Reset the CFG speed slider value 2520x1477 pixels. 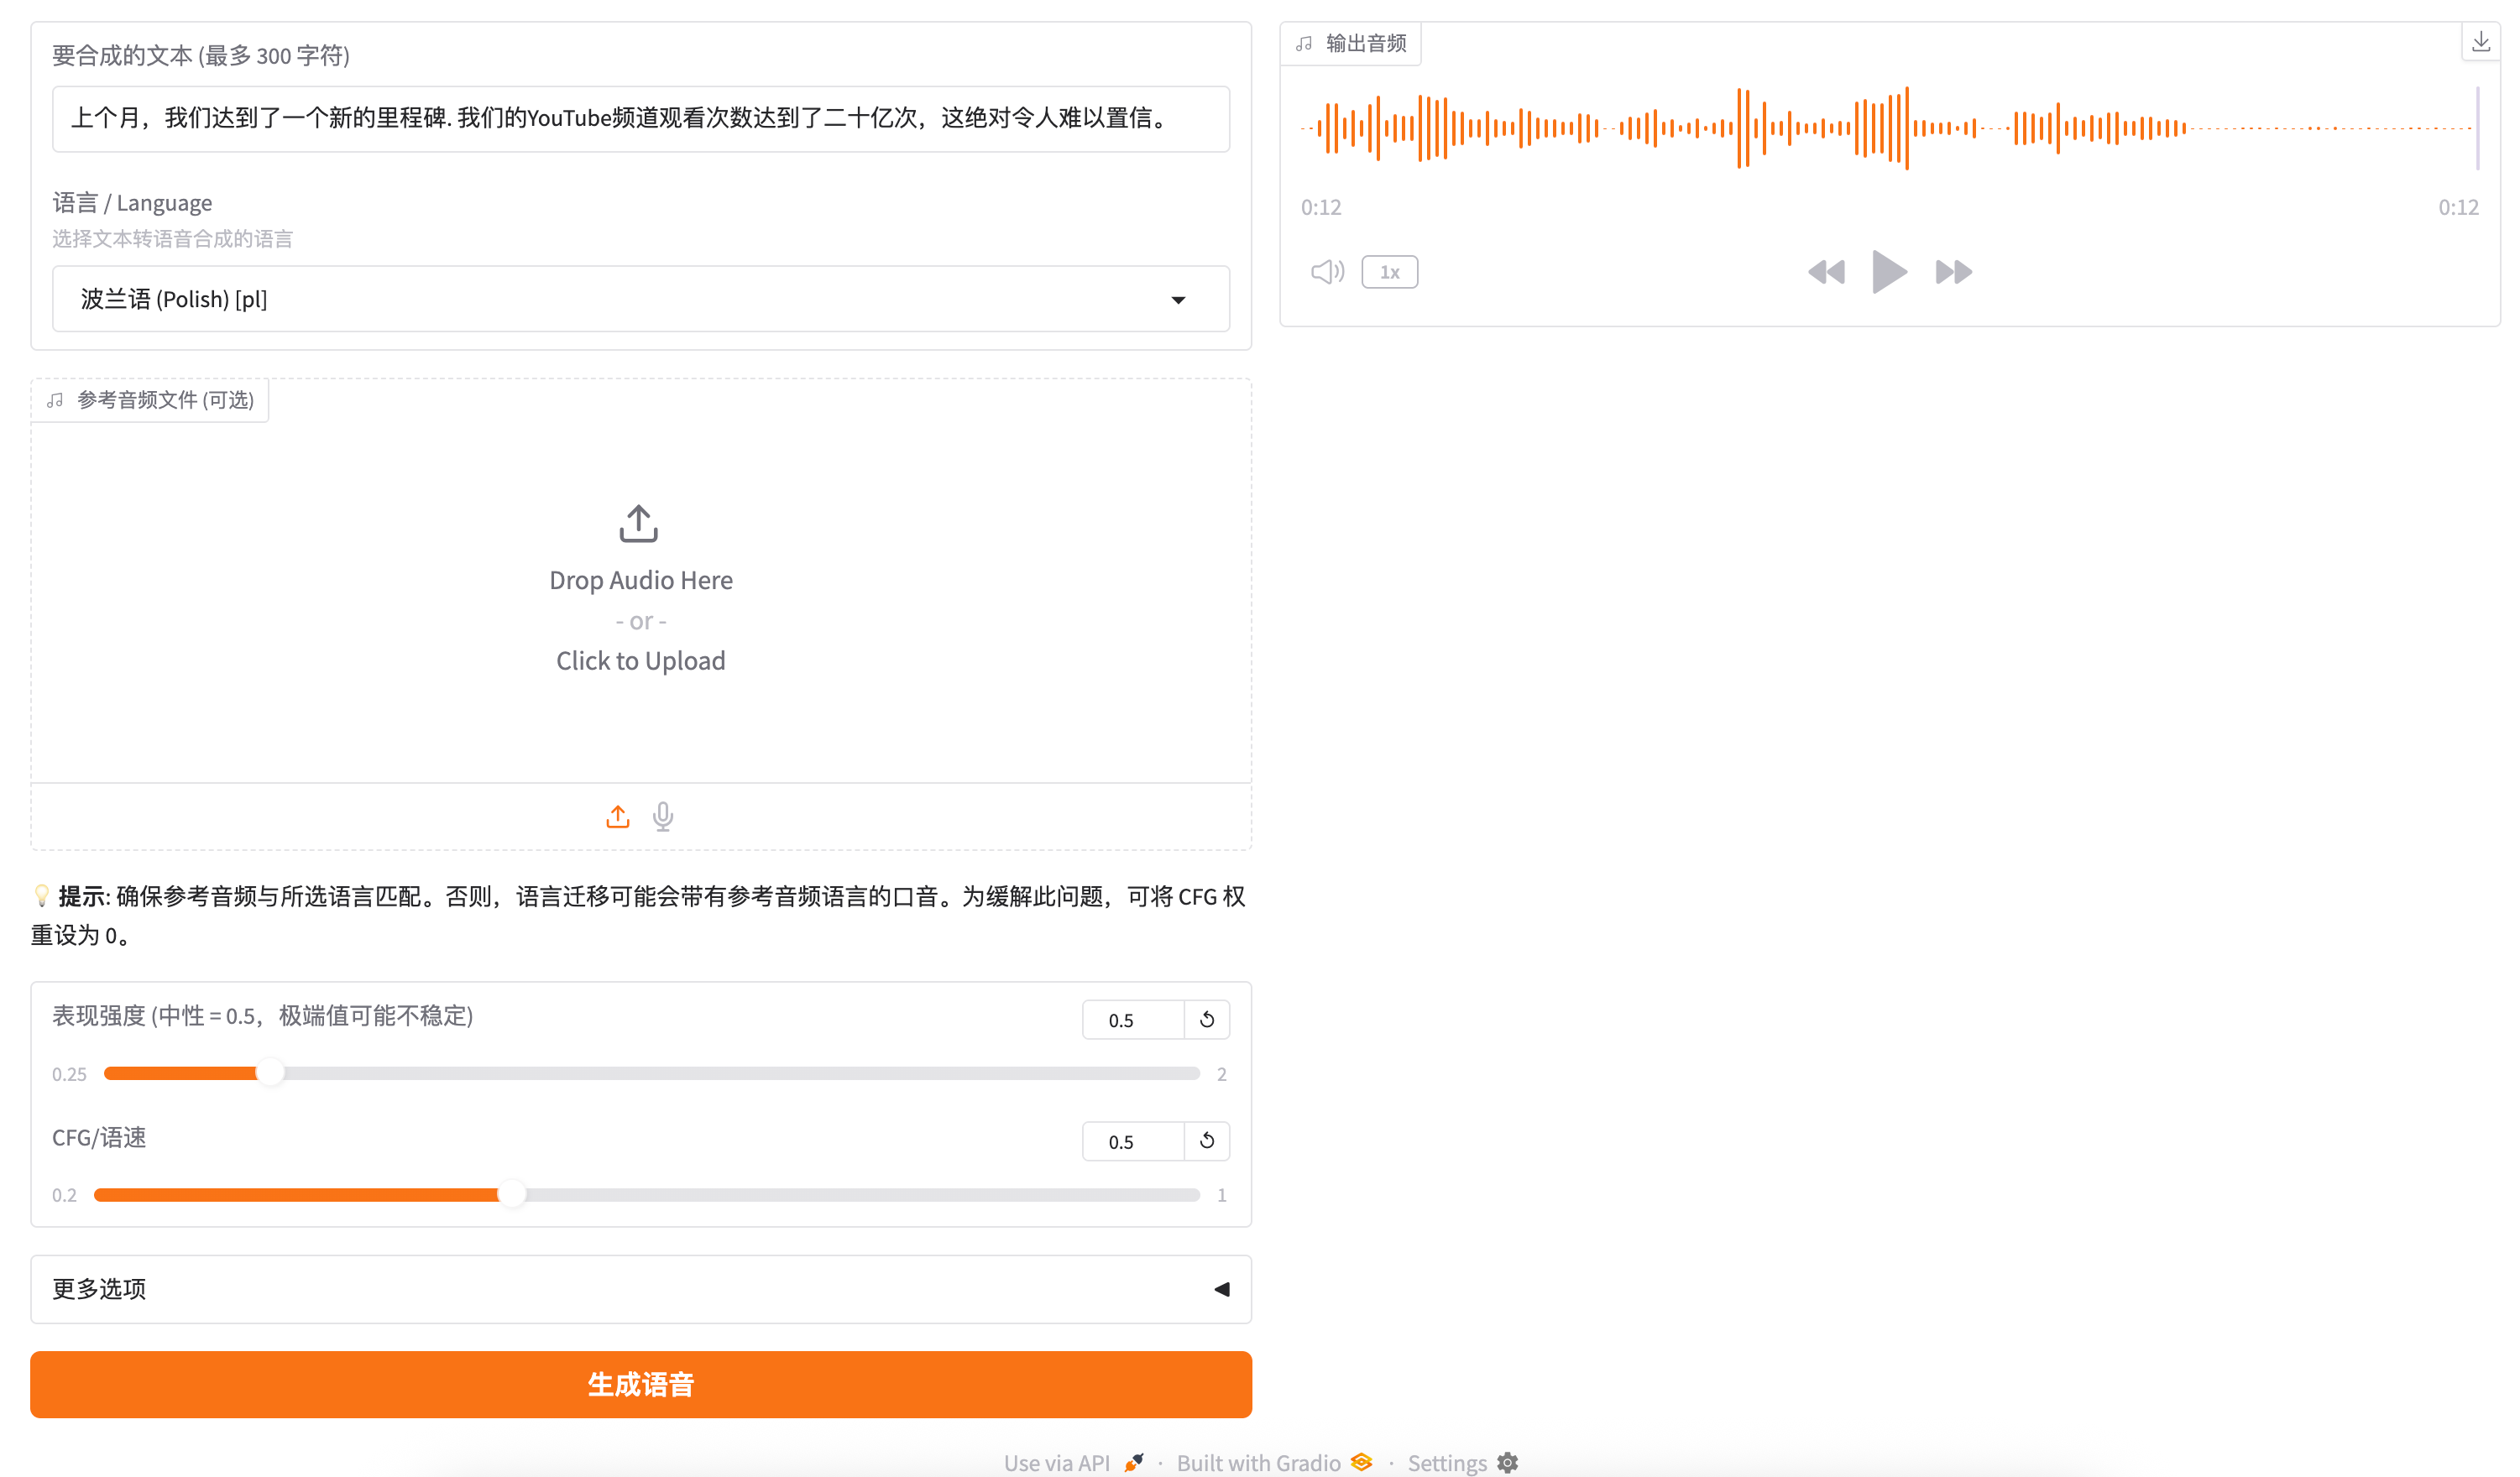1207,1141
